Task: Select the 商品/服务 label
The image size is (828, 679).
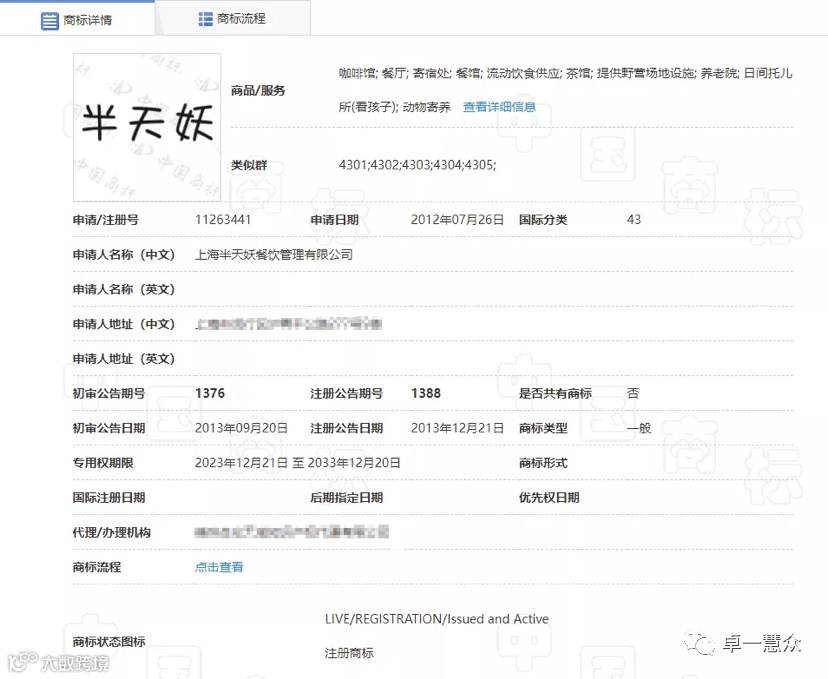Action: (258, 91)
